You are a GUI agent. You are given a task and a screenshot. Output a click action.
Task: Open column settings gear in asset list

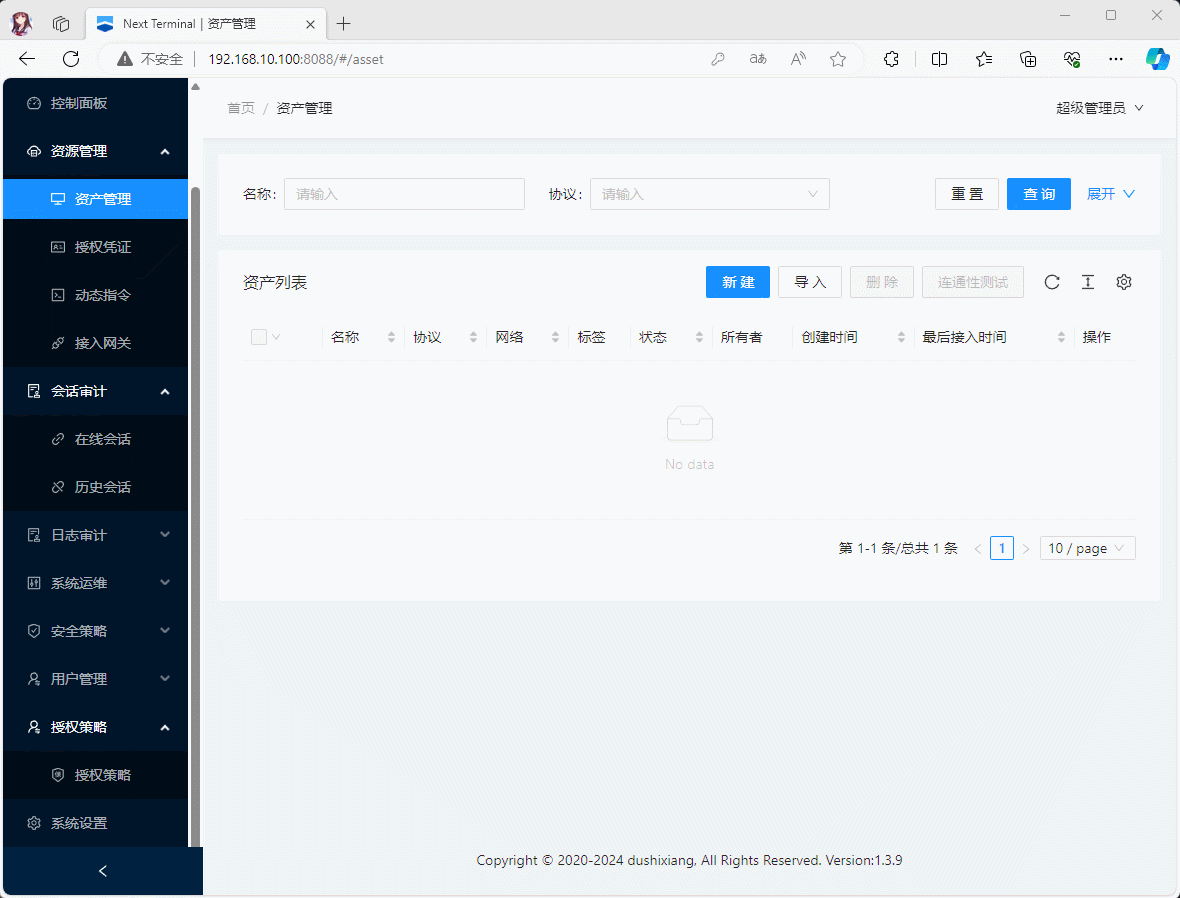(1124, 282)
